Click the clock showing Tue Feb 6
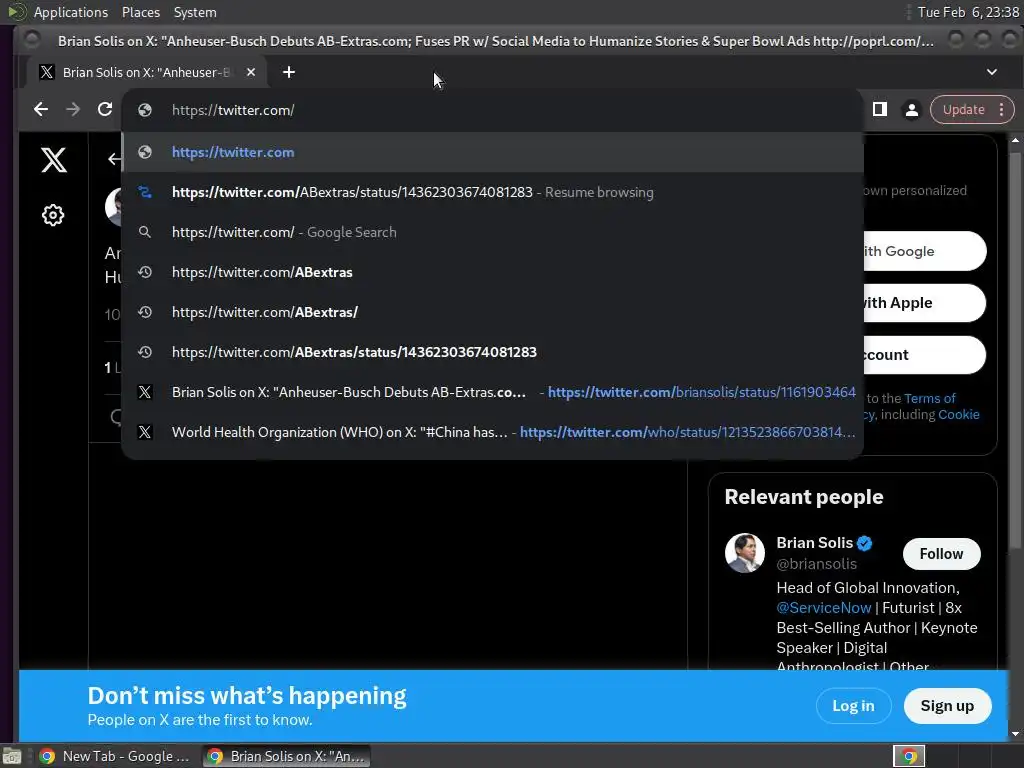 (968, 12)
